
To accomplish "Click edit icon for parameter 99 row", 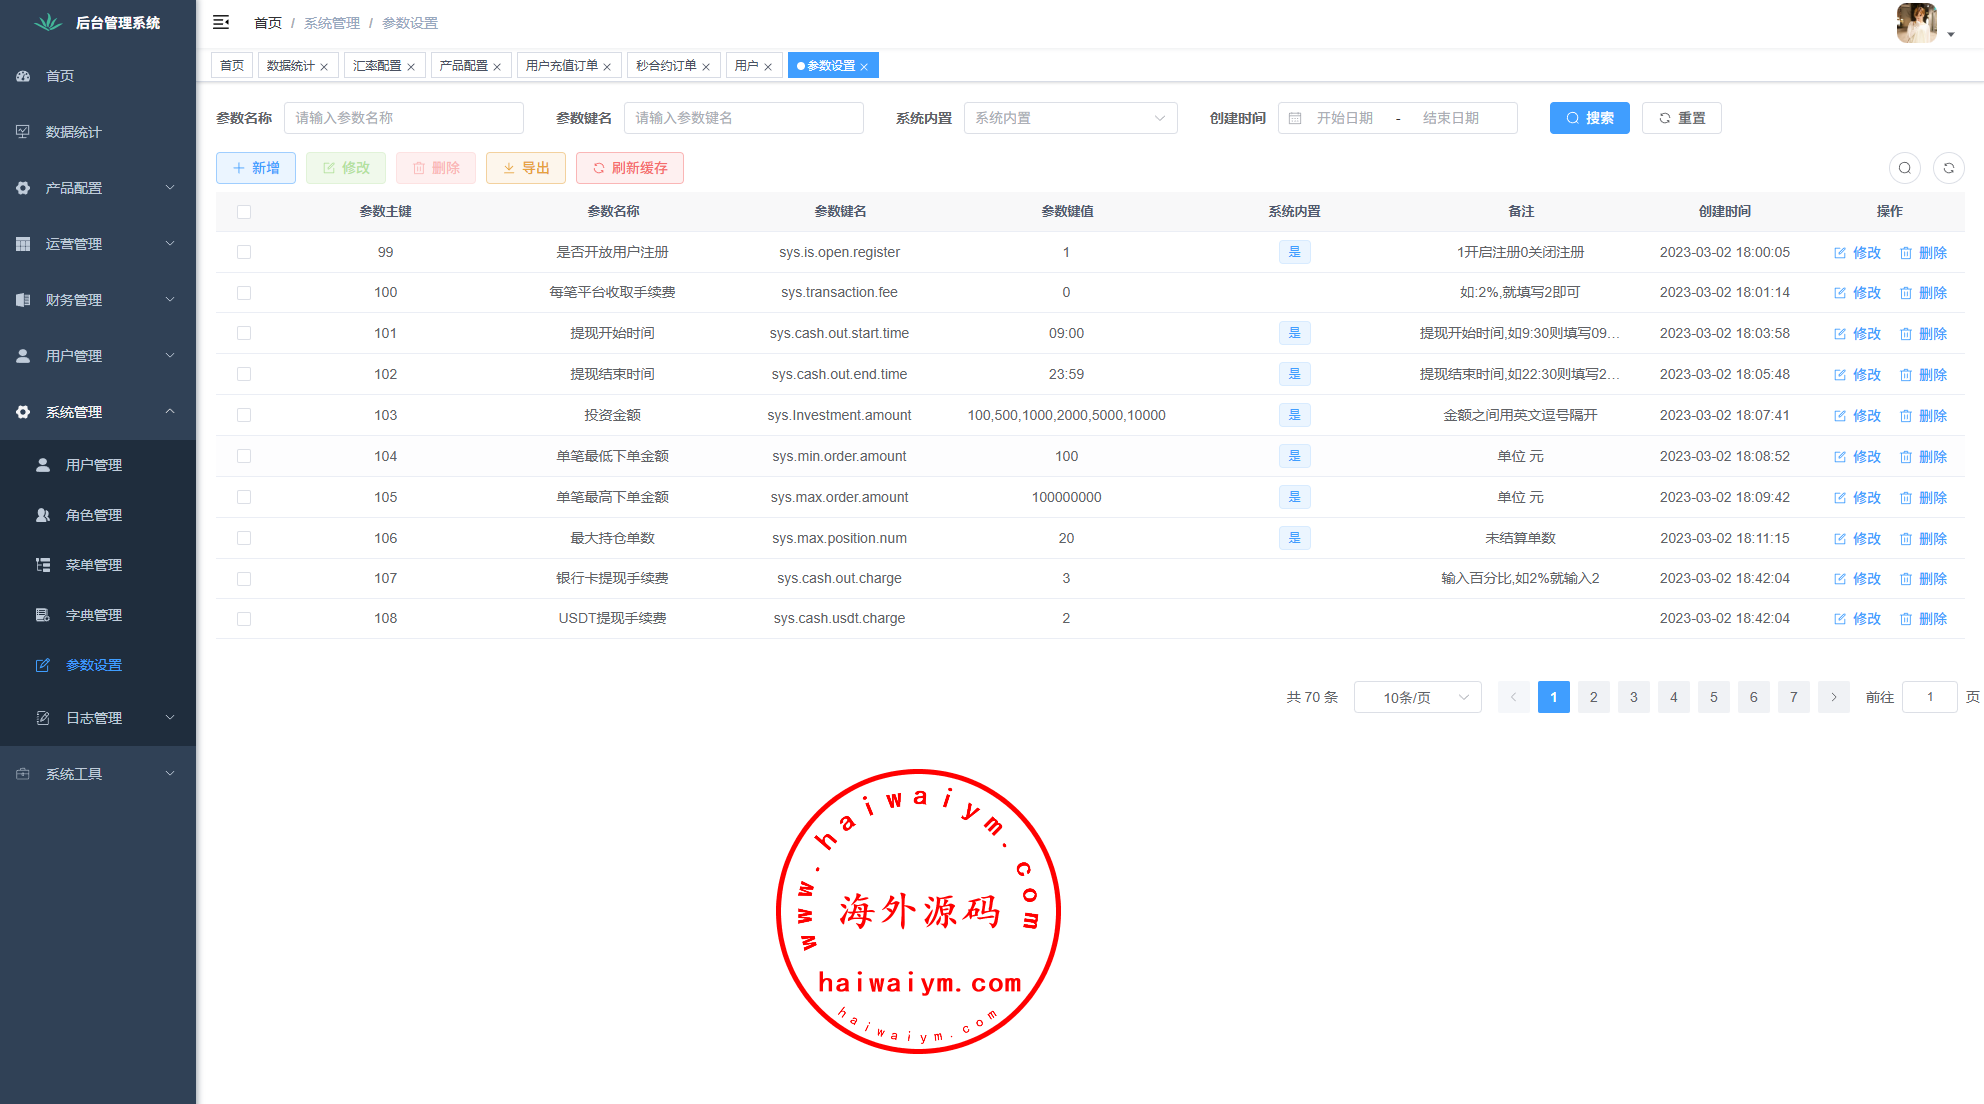I will pos(1840,253).
